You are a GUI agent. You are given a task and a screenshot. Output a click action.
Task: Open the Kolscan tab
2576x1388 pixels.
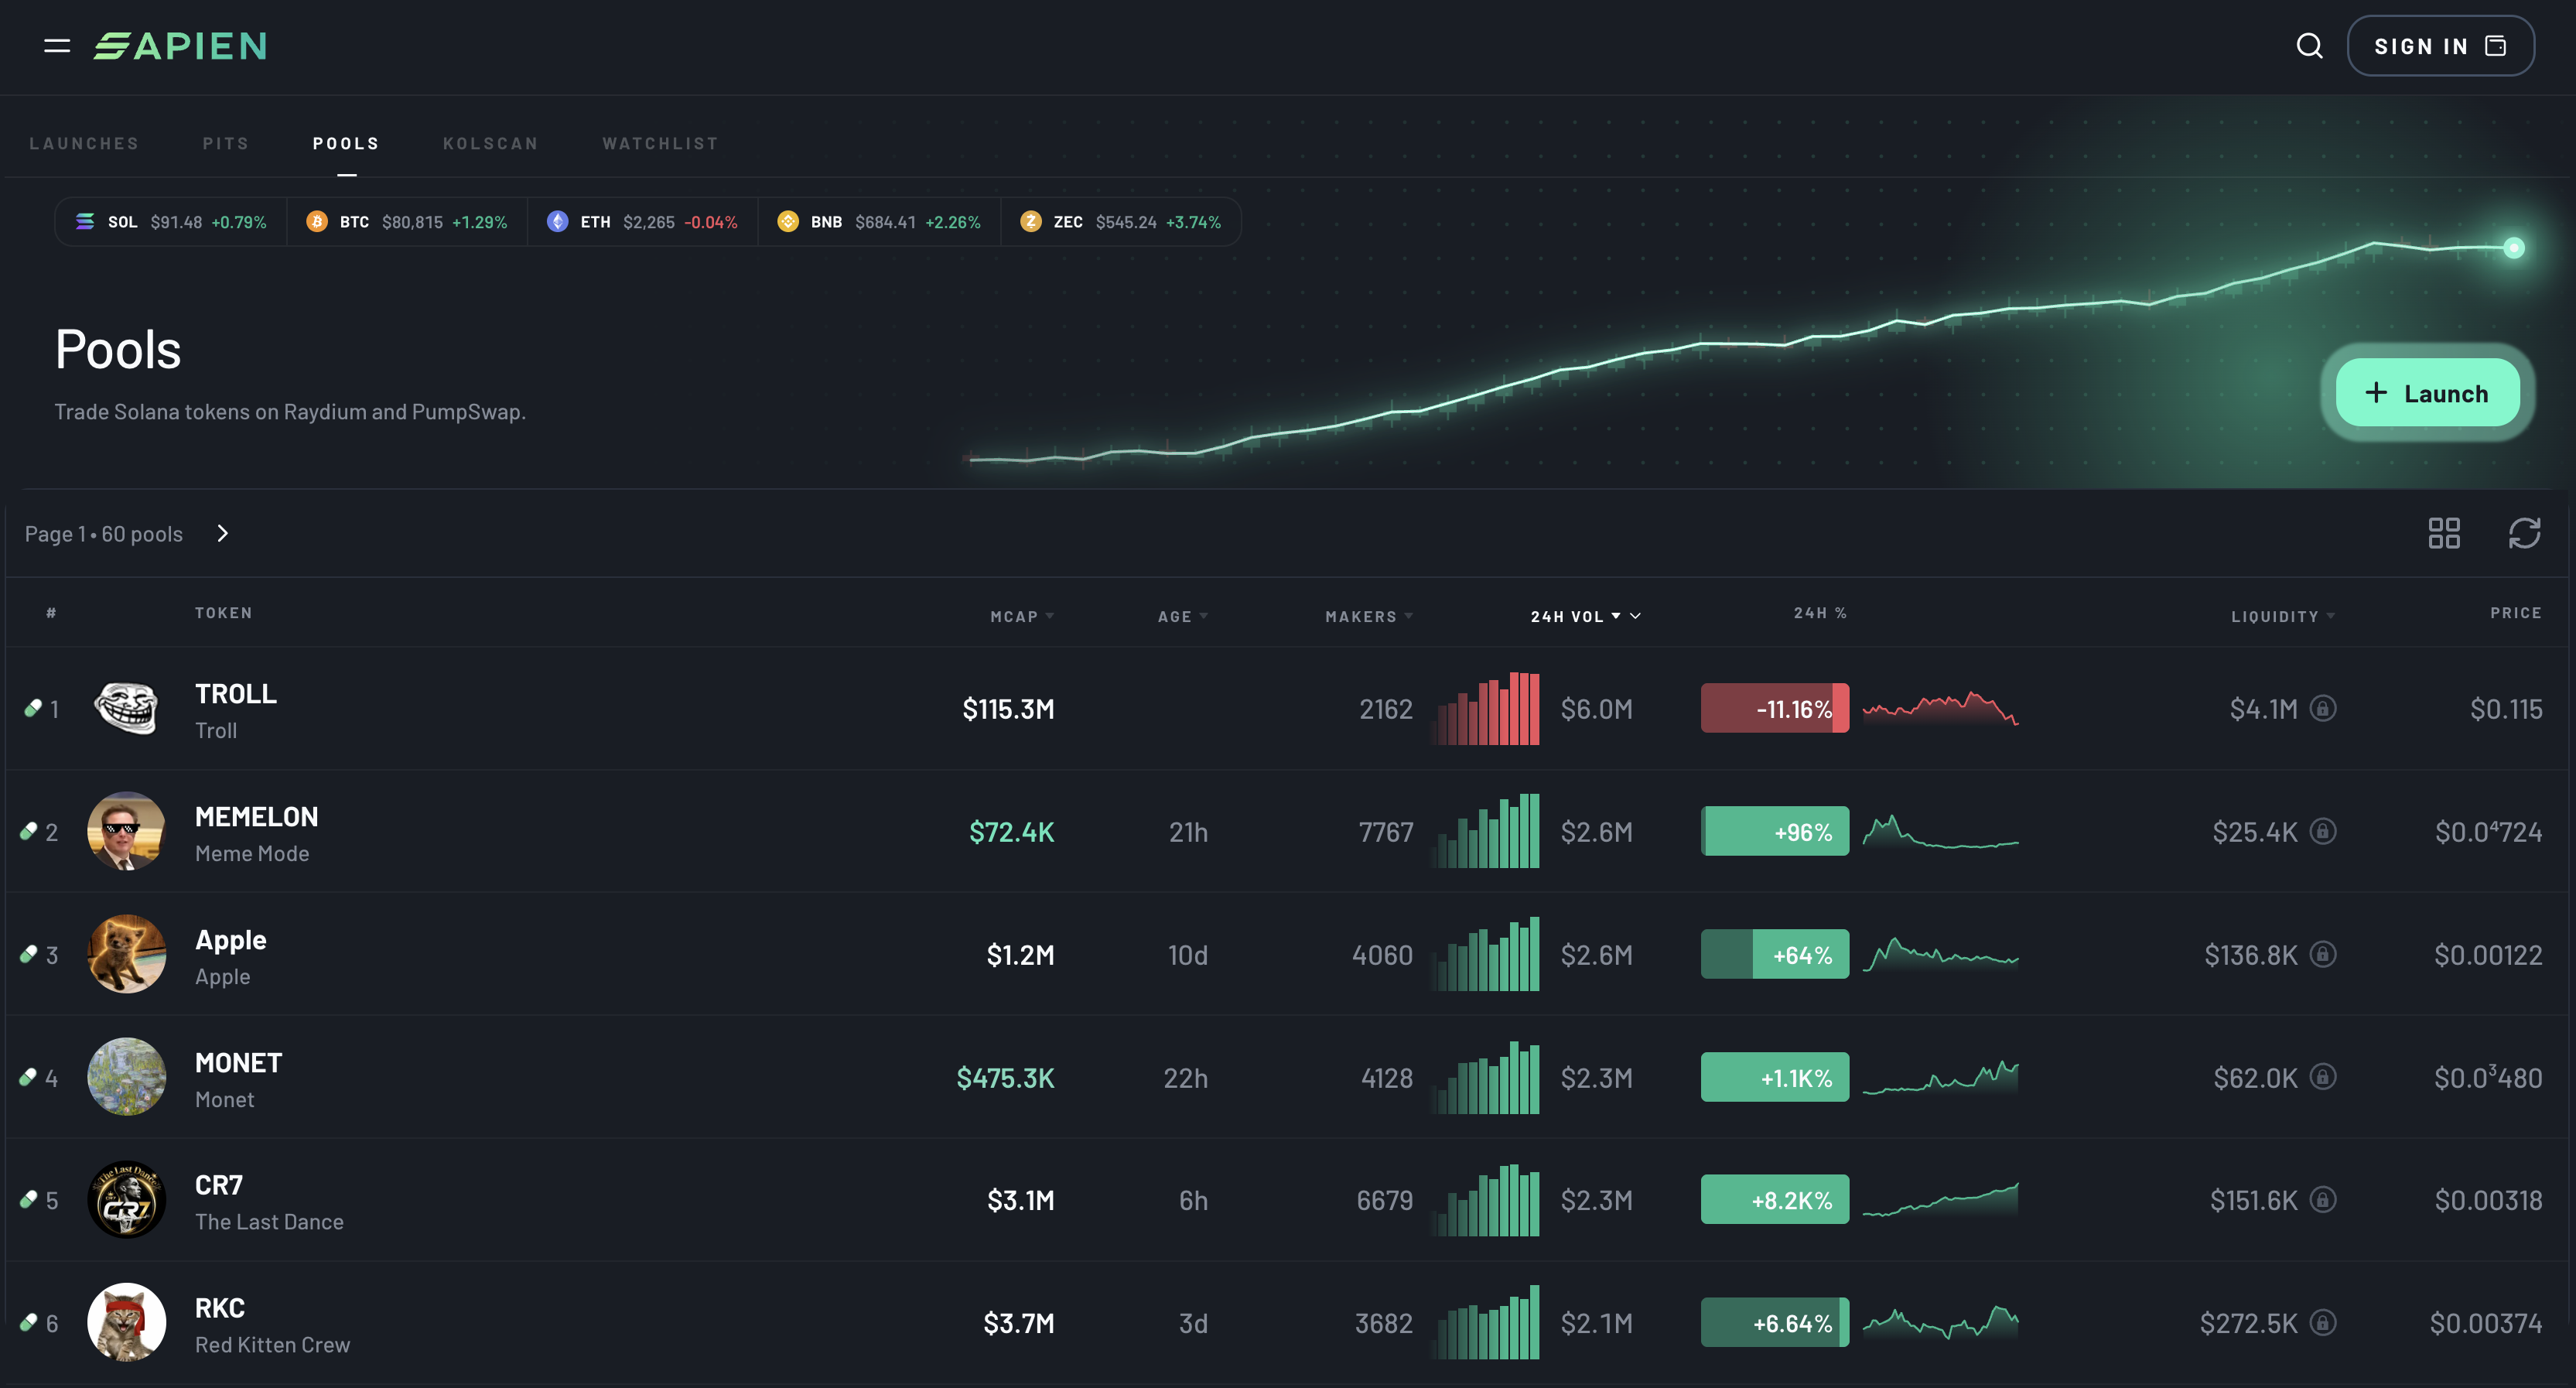[x=491, y=143]
